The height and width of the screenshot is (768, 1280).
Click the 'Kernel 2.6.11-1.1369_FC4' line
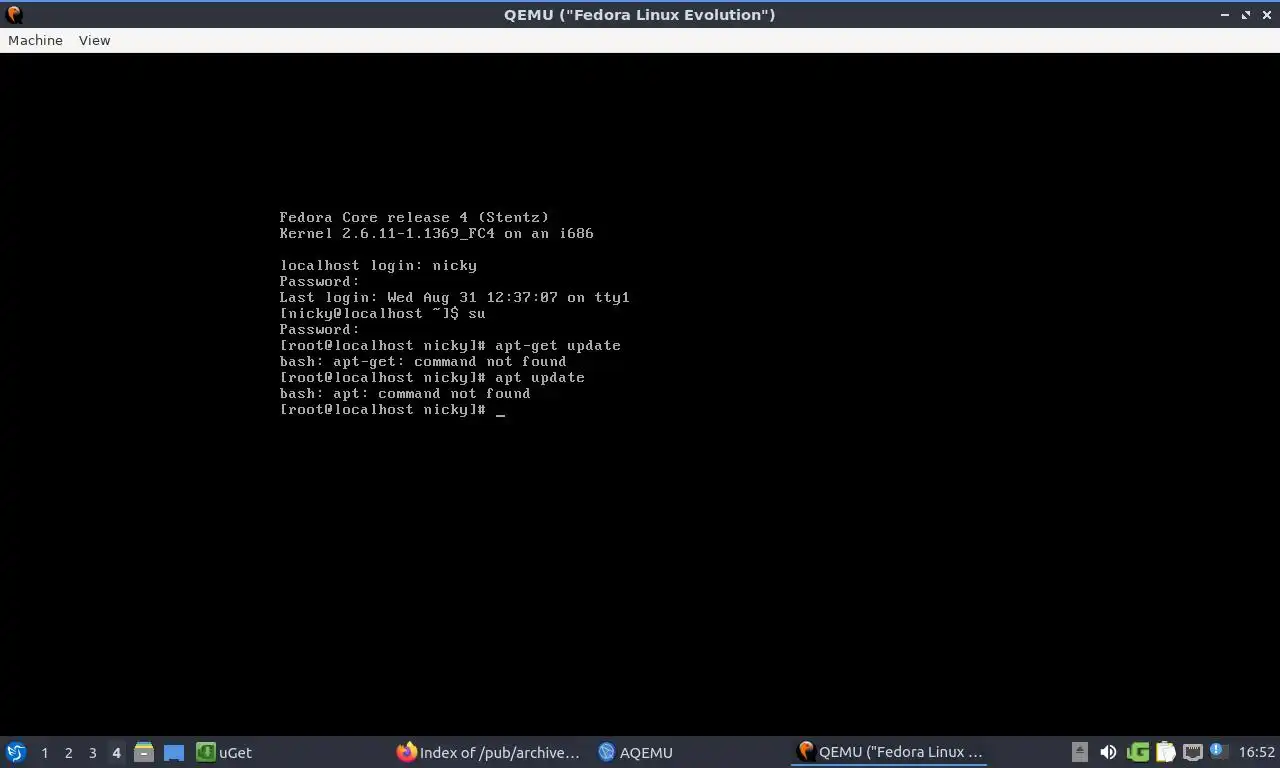pyautogui.click(x=436, y=233)
